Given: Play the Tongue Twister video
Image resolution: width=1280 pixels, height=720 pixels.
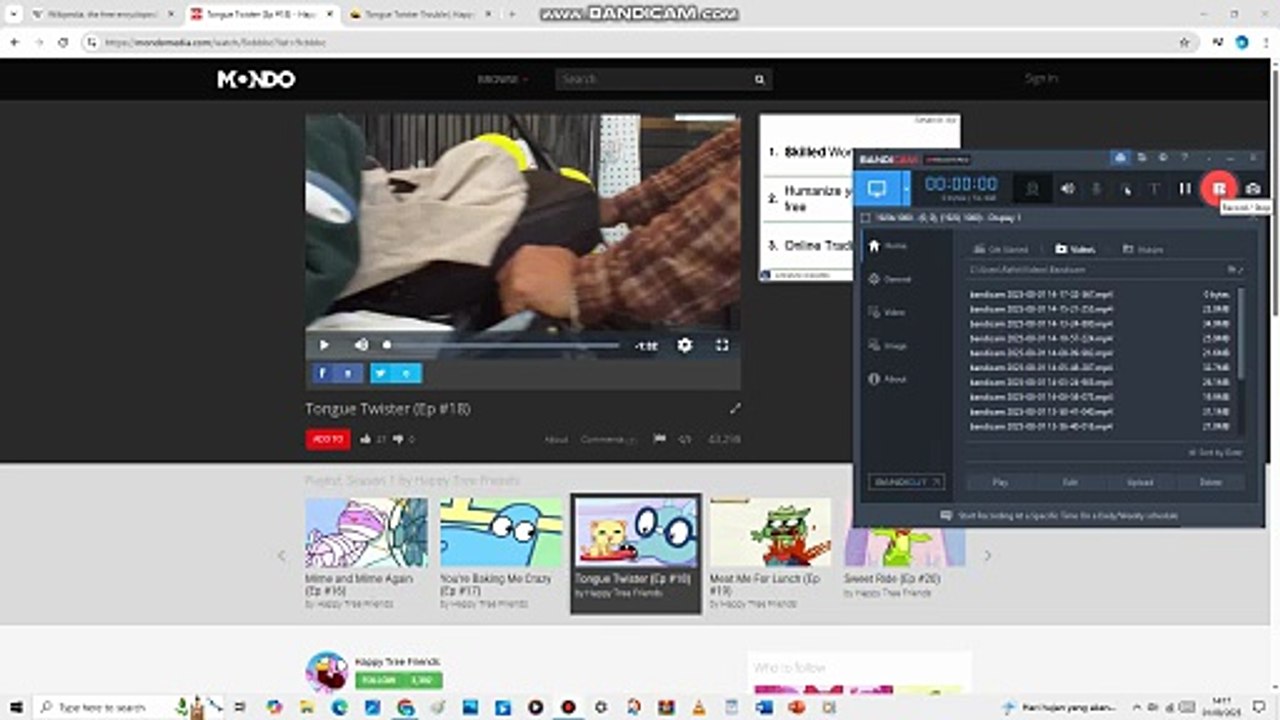Looking at the screenshot, I should click(324, 345).
